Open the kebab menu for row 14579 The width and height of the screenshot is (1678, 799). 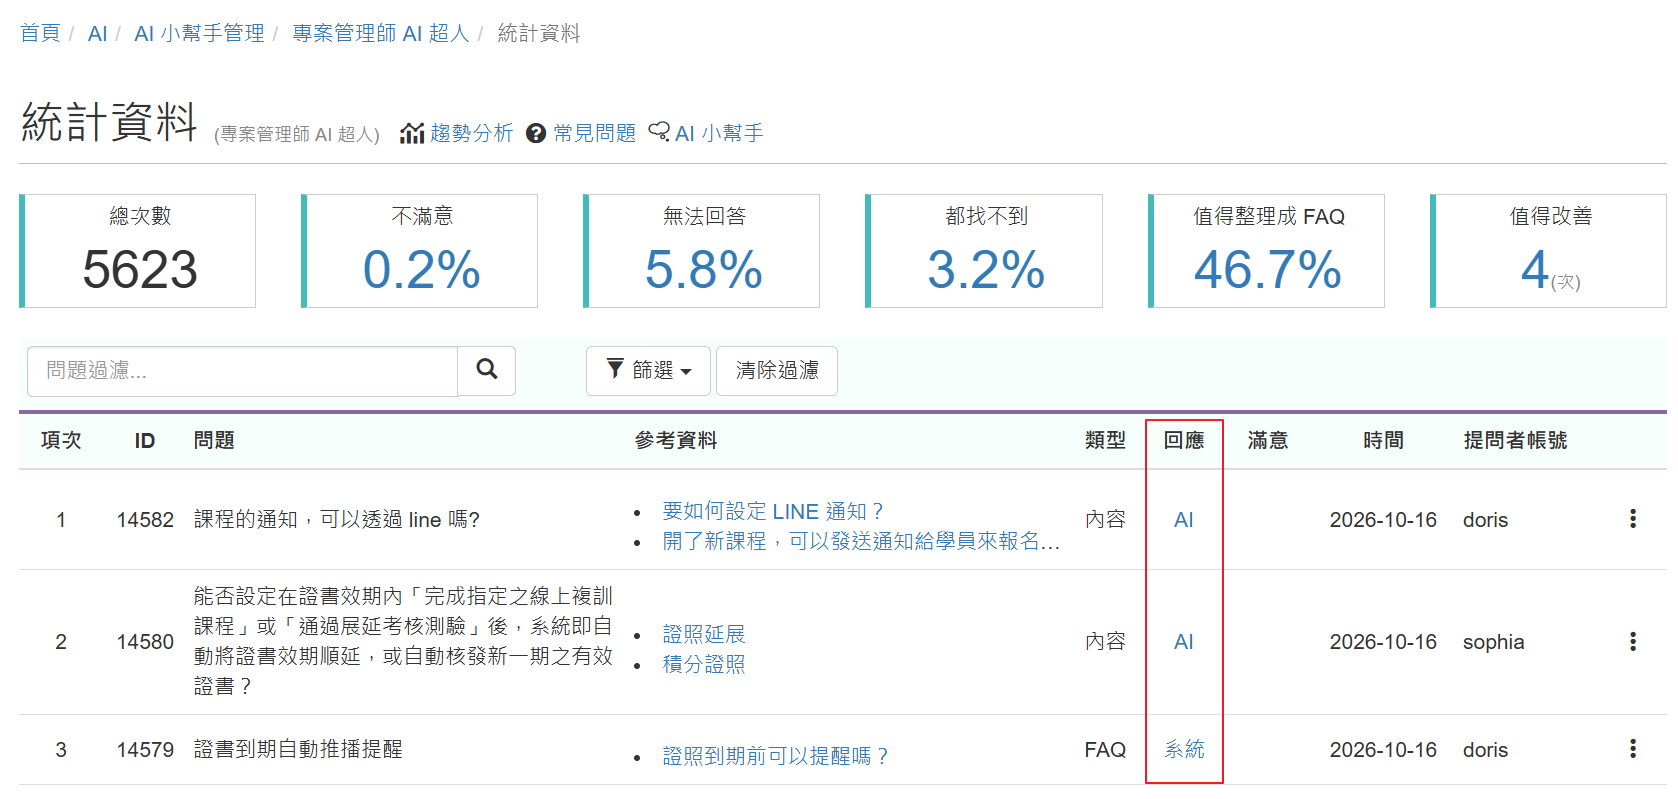pos(1633,749)
